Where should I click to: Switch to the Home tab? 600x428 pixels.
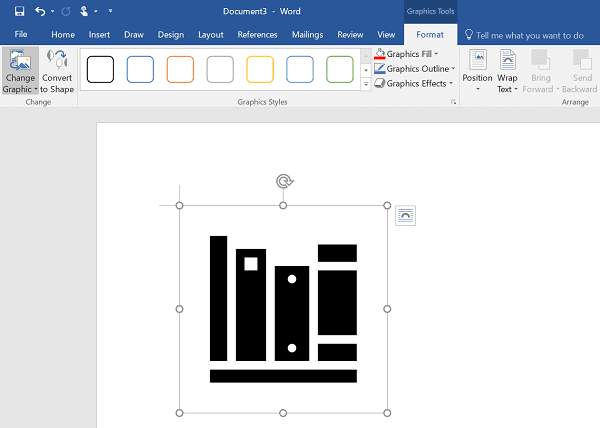point(63,35)
